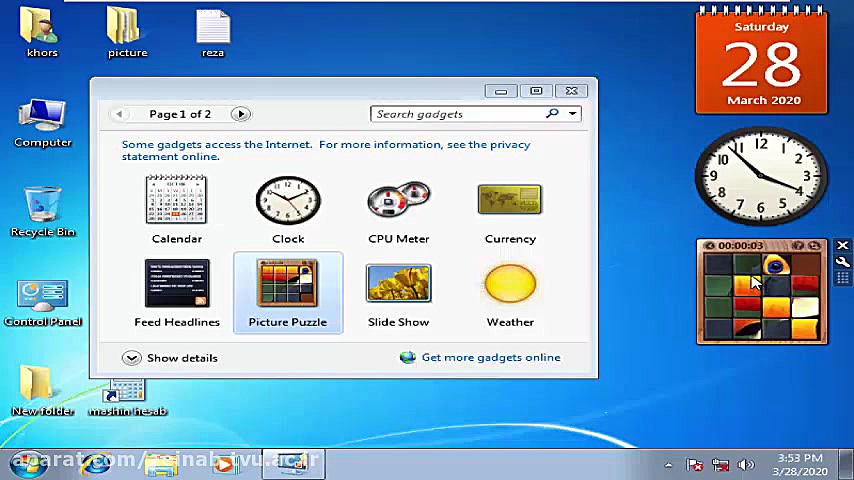This screenshot has height=480, width=854.
Task: Open the volume speaker icon
Action: pyautogui.click(x=746, y=465)
